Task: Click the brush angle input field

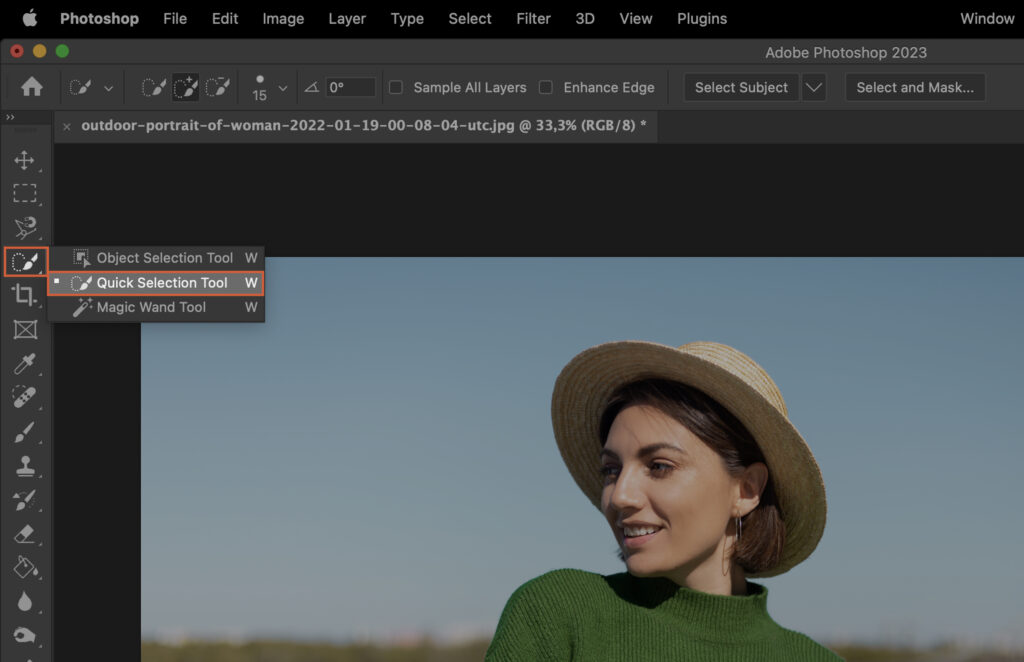Action: [x=350, y=87]
